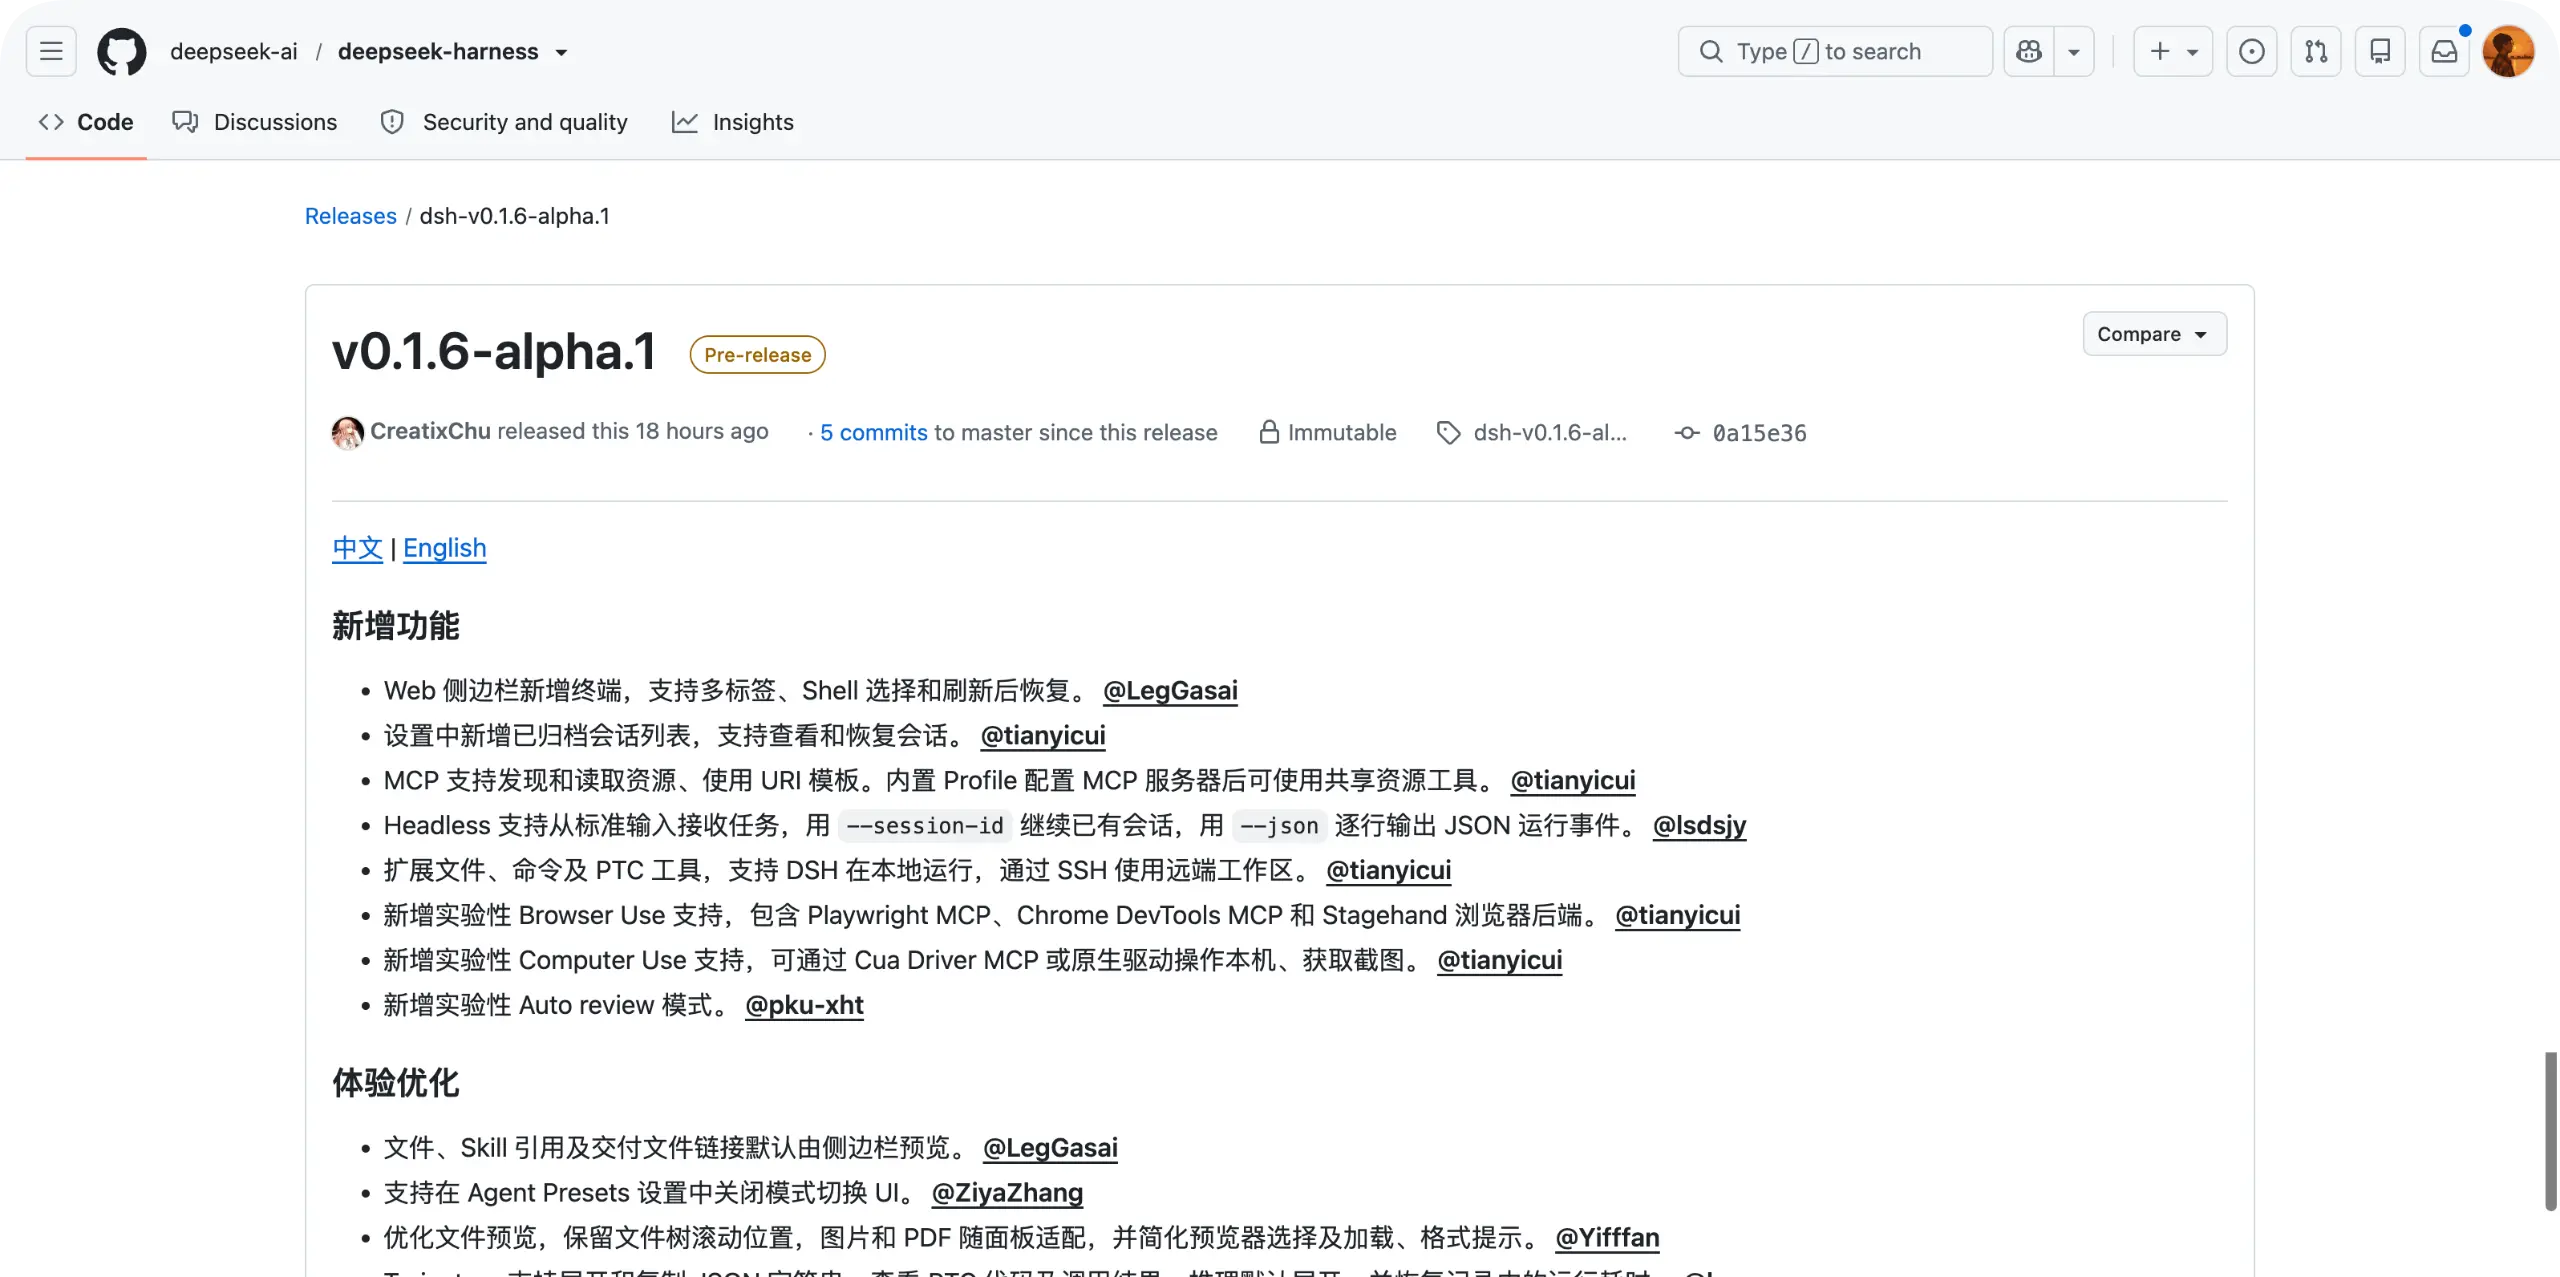Open commit 0a15e36
This screenshot has height=1277, width=2560.
(1760, 433)
